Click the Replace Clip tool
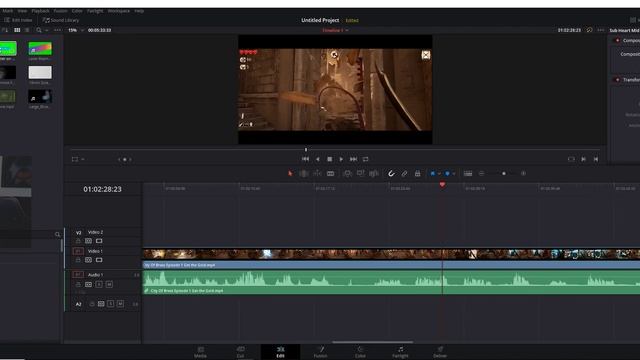The image size is (640, 360). [373, 173]
